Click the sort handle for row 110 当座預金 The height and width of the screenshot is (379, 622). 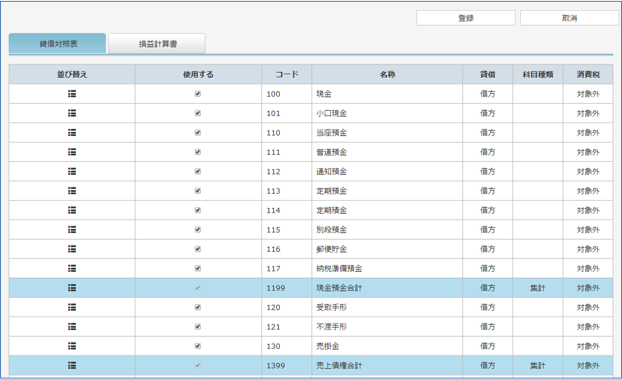click(x=72, y=133)
